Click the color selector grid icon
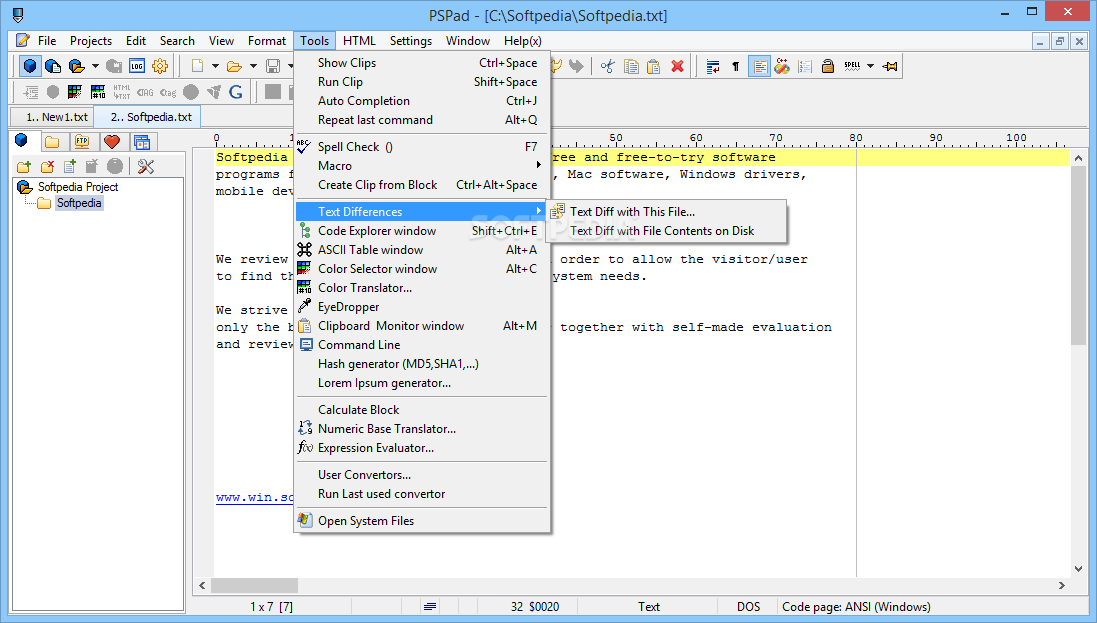1097x623 pixels. pyautogui.click(x=75, y=92)
